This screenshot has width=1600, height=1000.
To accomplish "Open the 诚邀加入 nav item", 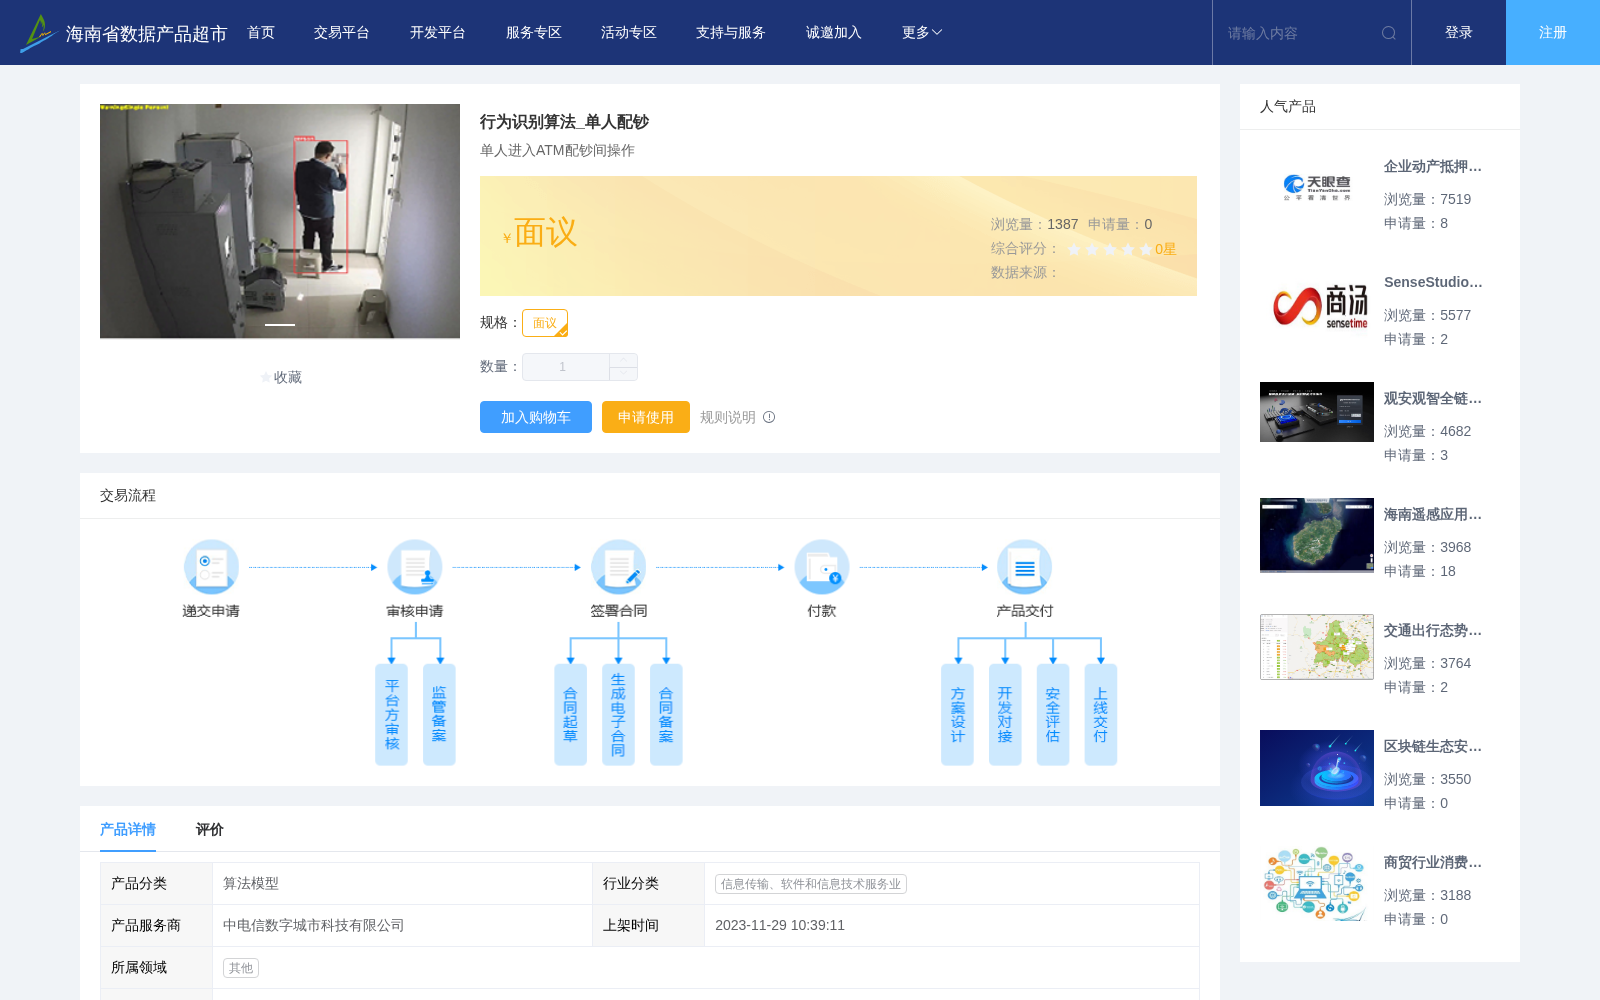I will click(834, 33).
